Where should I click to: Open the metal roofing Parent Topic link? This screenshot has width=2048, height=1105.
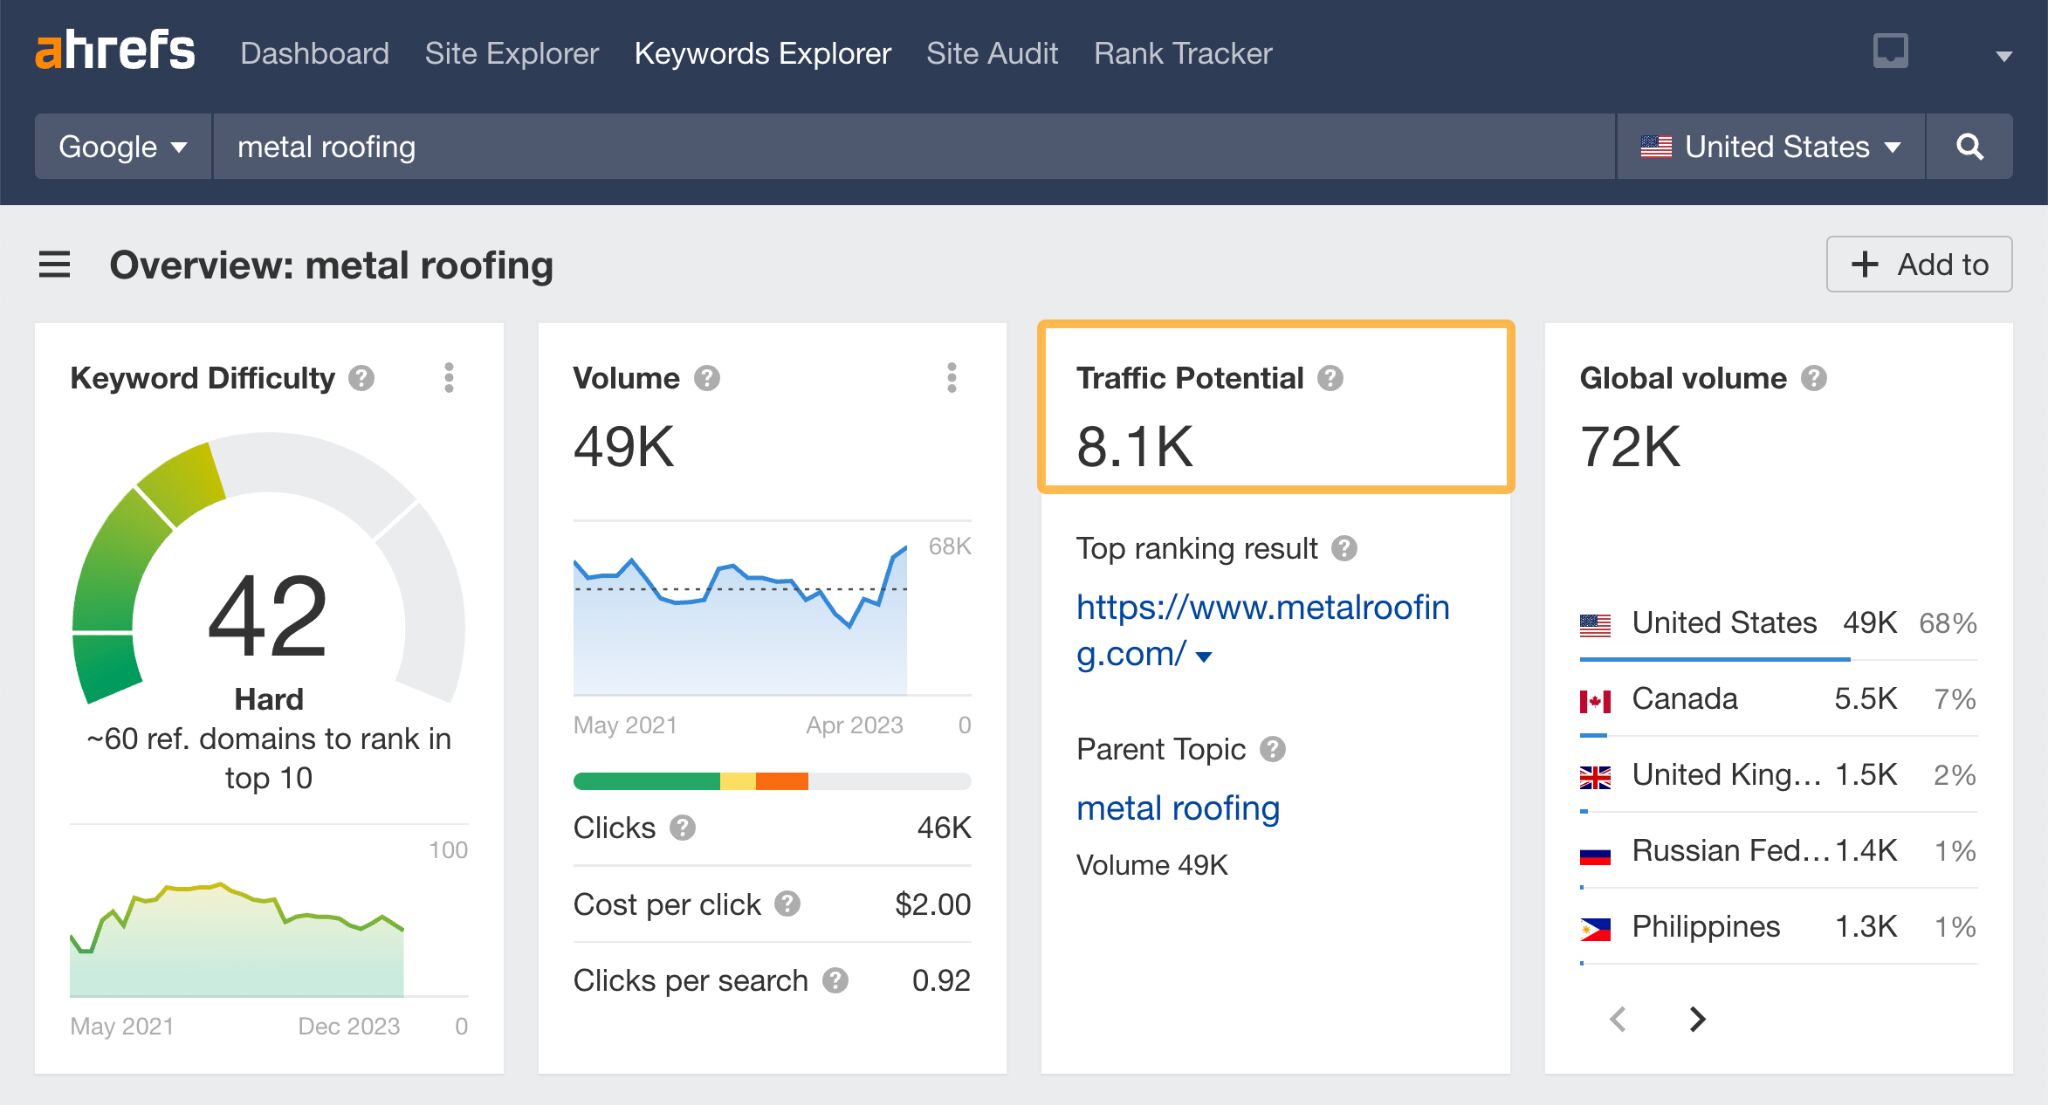point(1177,807)
